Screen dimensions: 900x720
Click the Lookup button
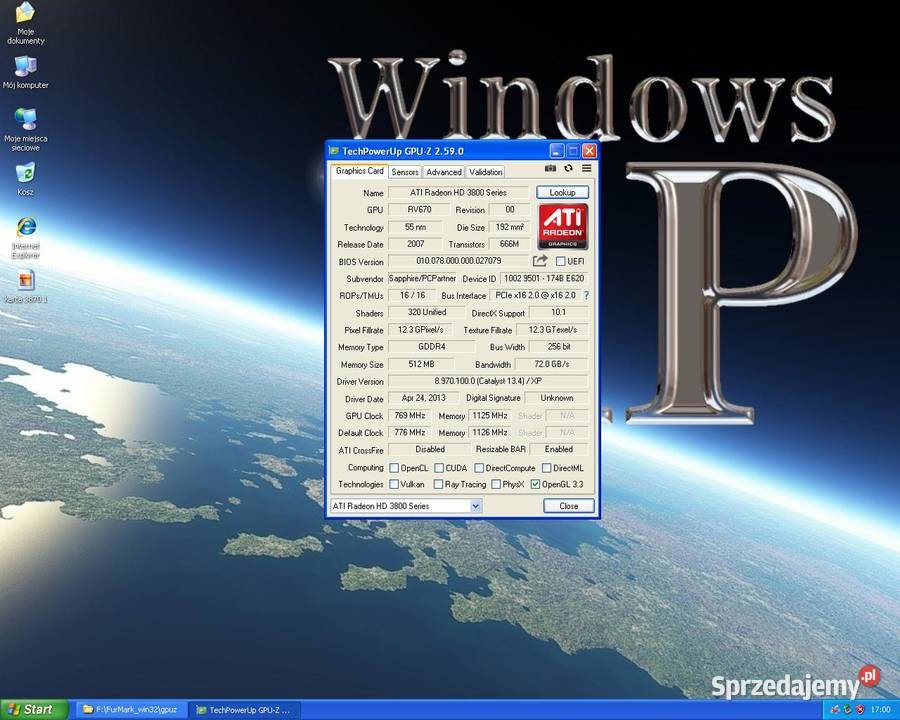tap(562, 192)
